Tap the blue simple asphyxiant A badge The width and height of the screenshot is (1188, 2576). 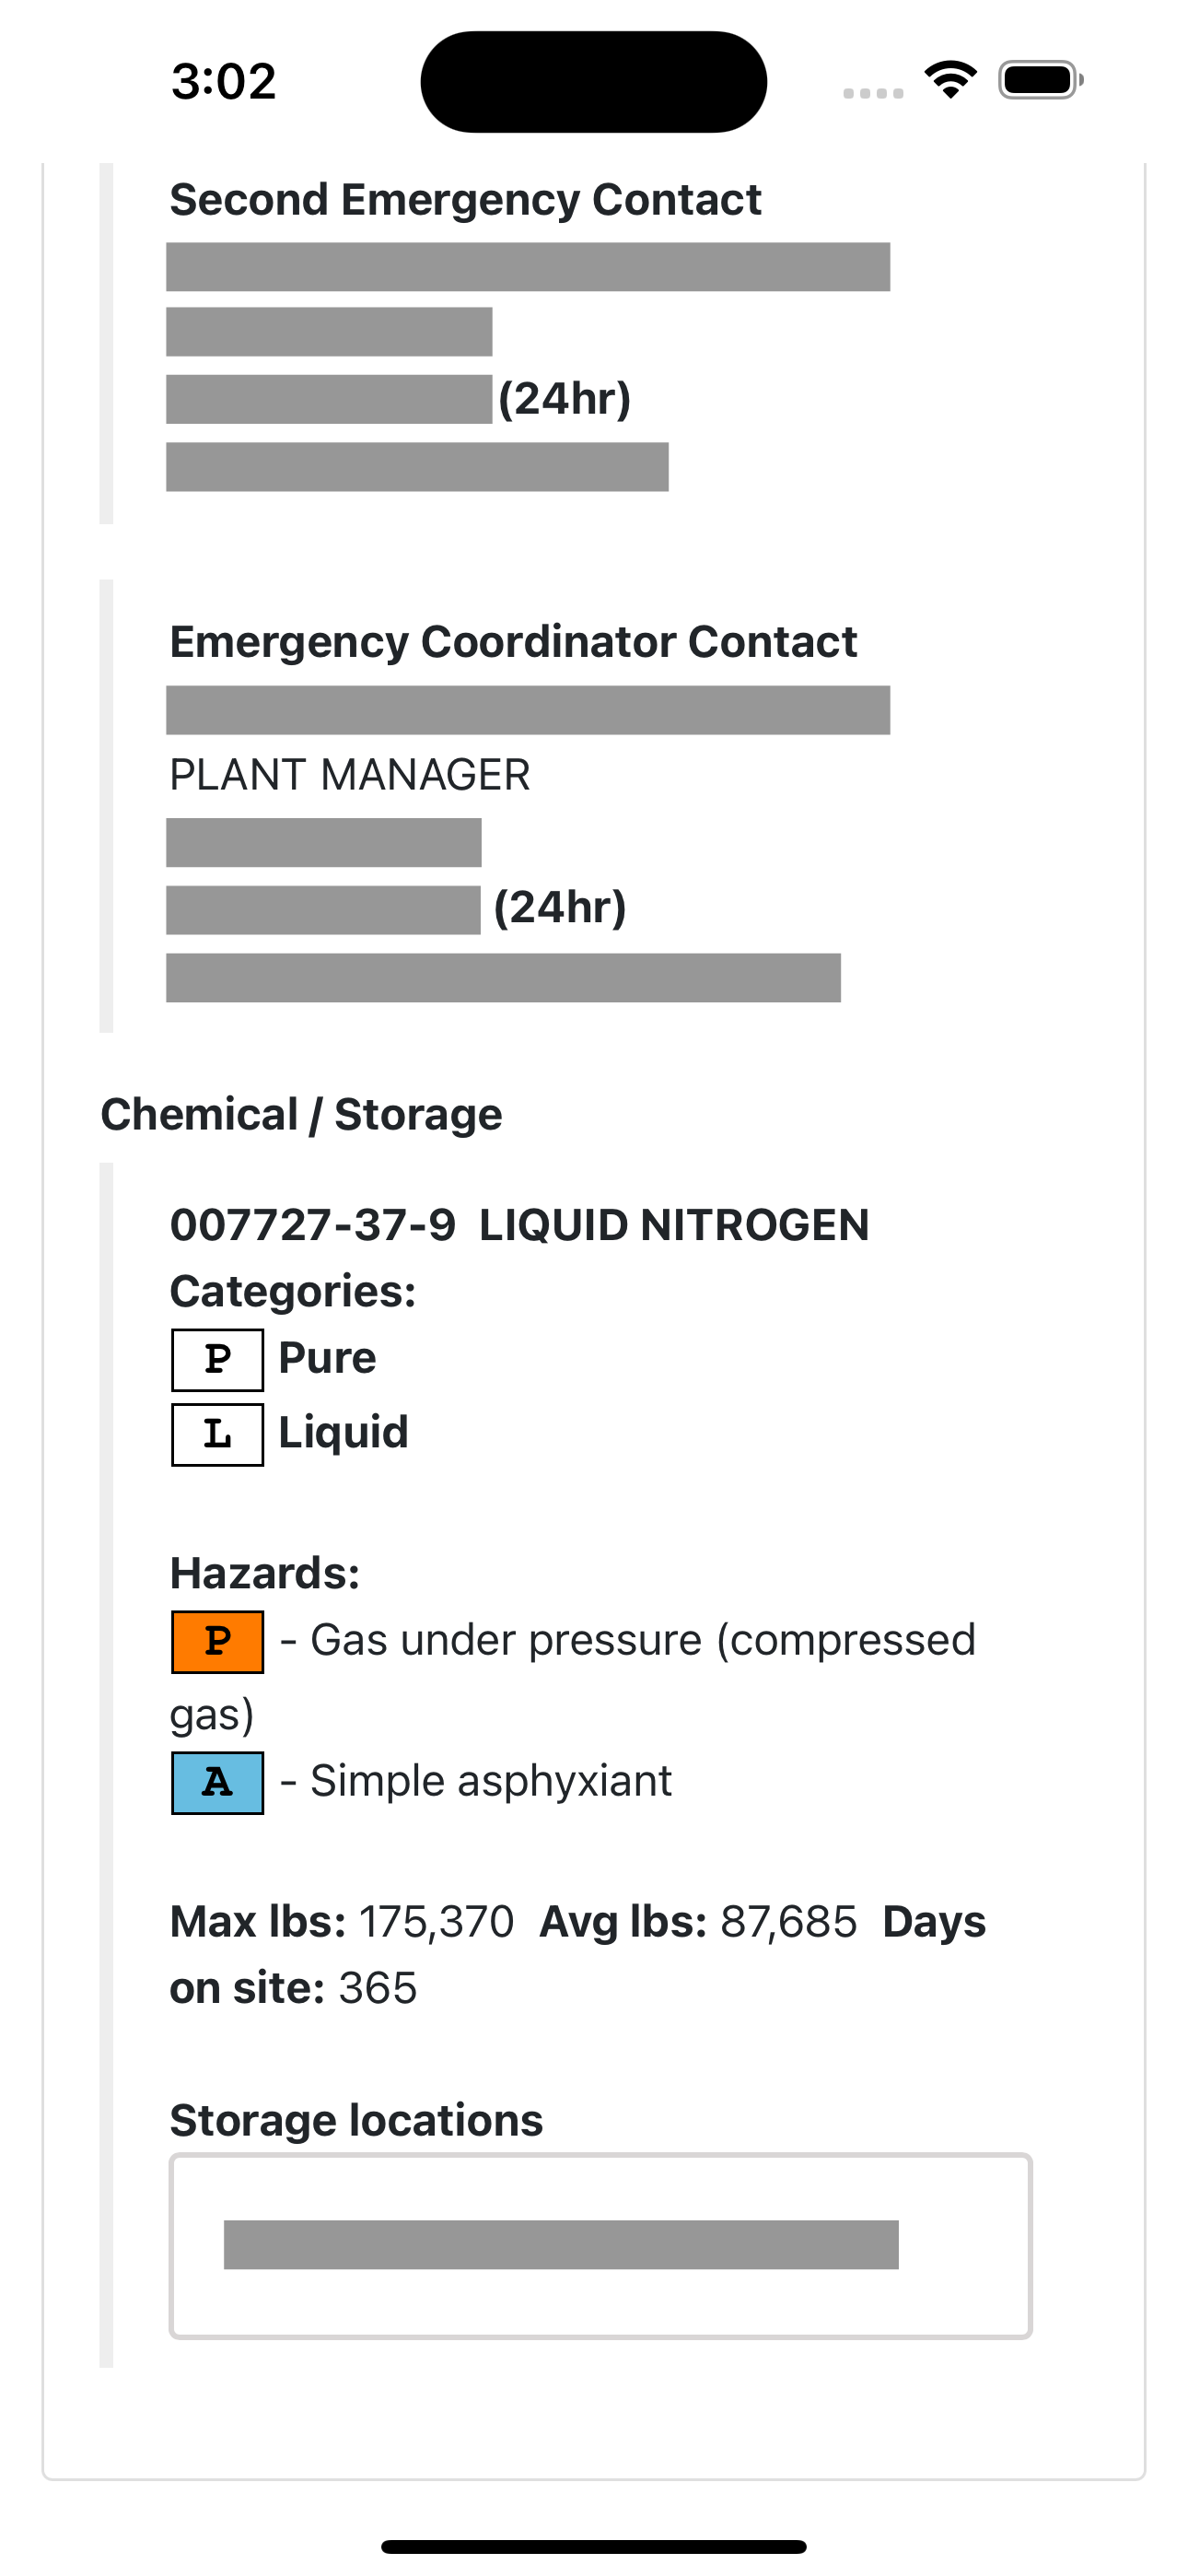point(217,1782)
